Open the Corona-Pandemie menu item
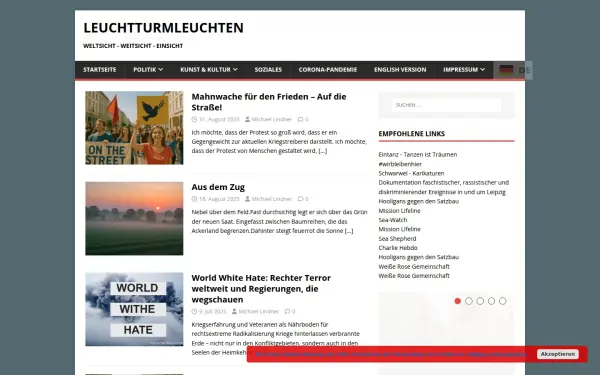 pos(328,70)
